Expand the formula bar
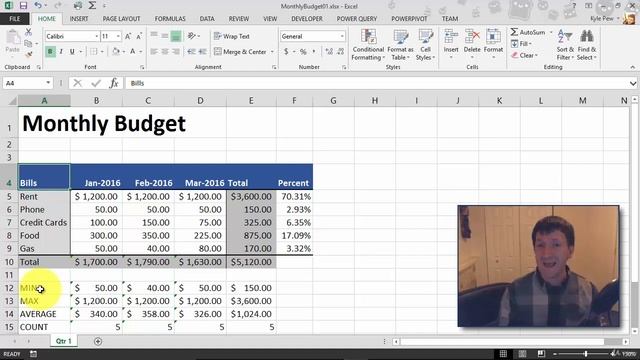The height and width of the screenshot is (360, 640). pyautogui.click(x=633, y=83)
